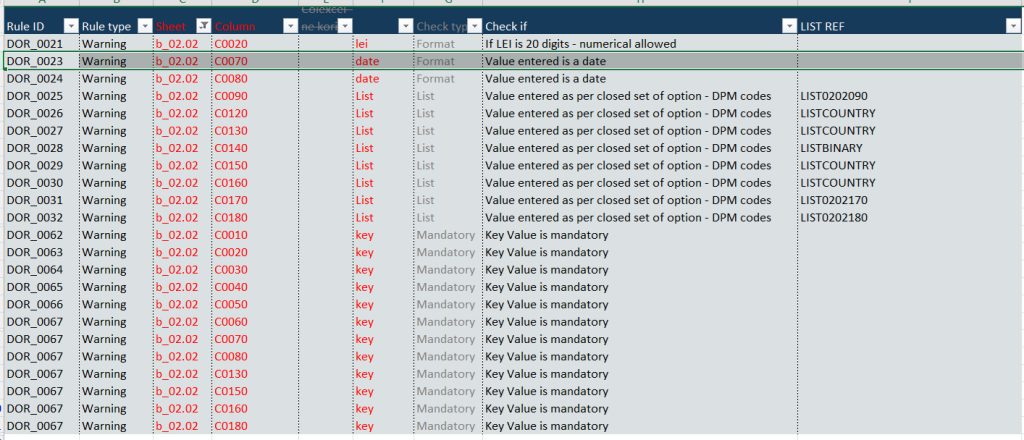Click the C0010 column code cell
The width and height of the screenshot is (1024, 440).
(231, 235)
